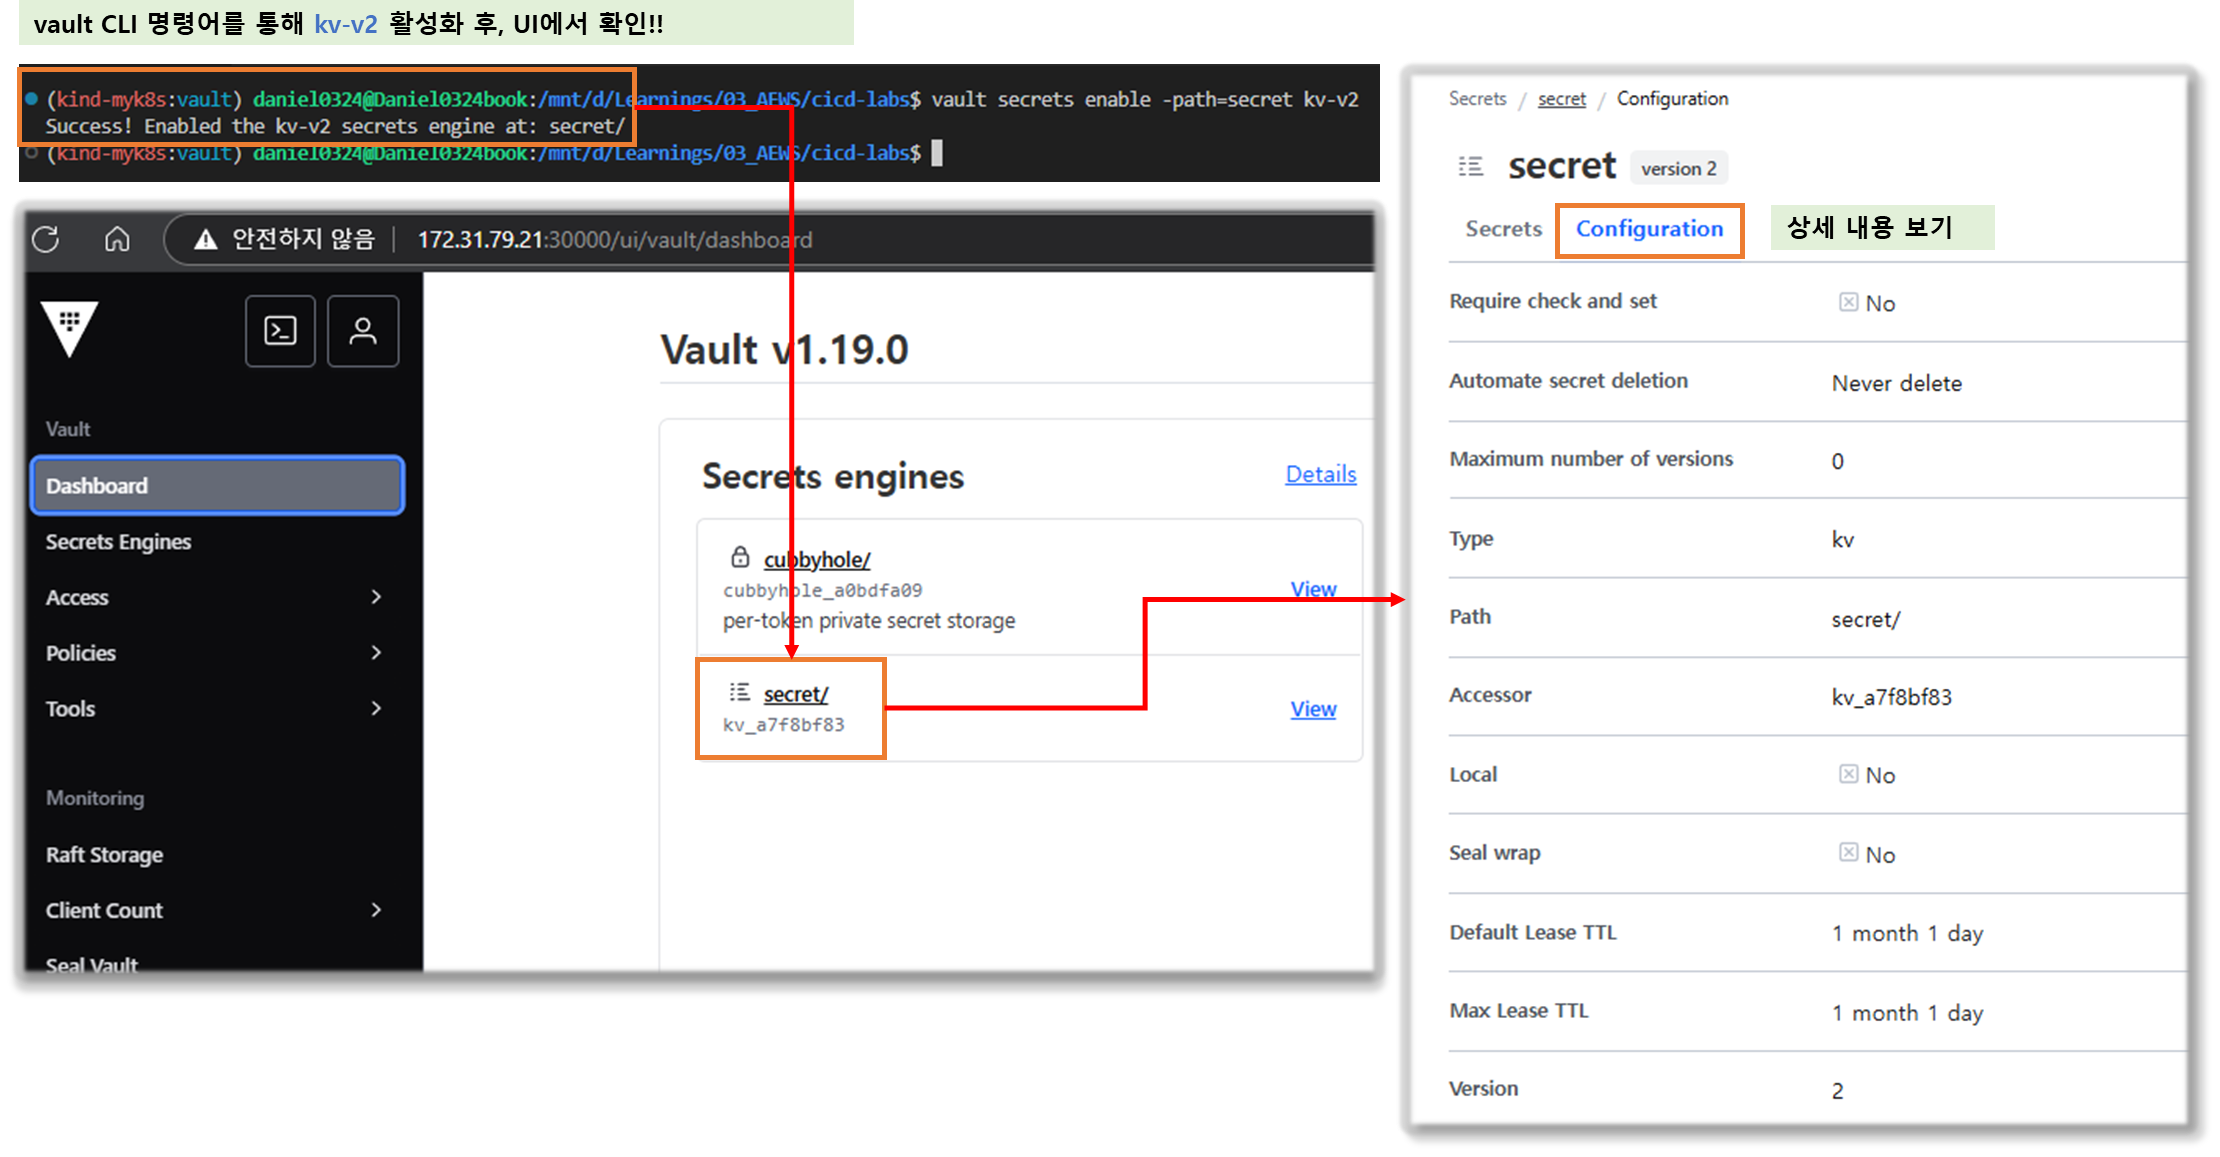Open the Vault console terminal icon

[x=280, y=331]
